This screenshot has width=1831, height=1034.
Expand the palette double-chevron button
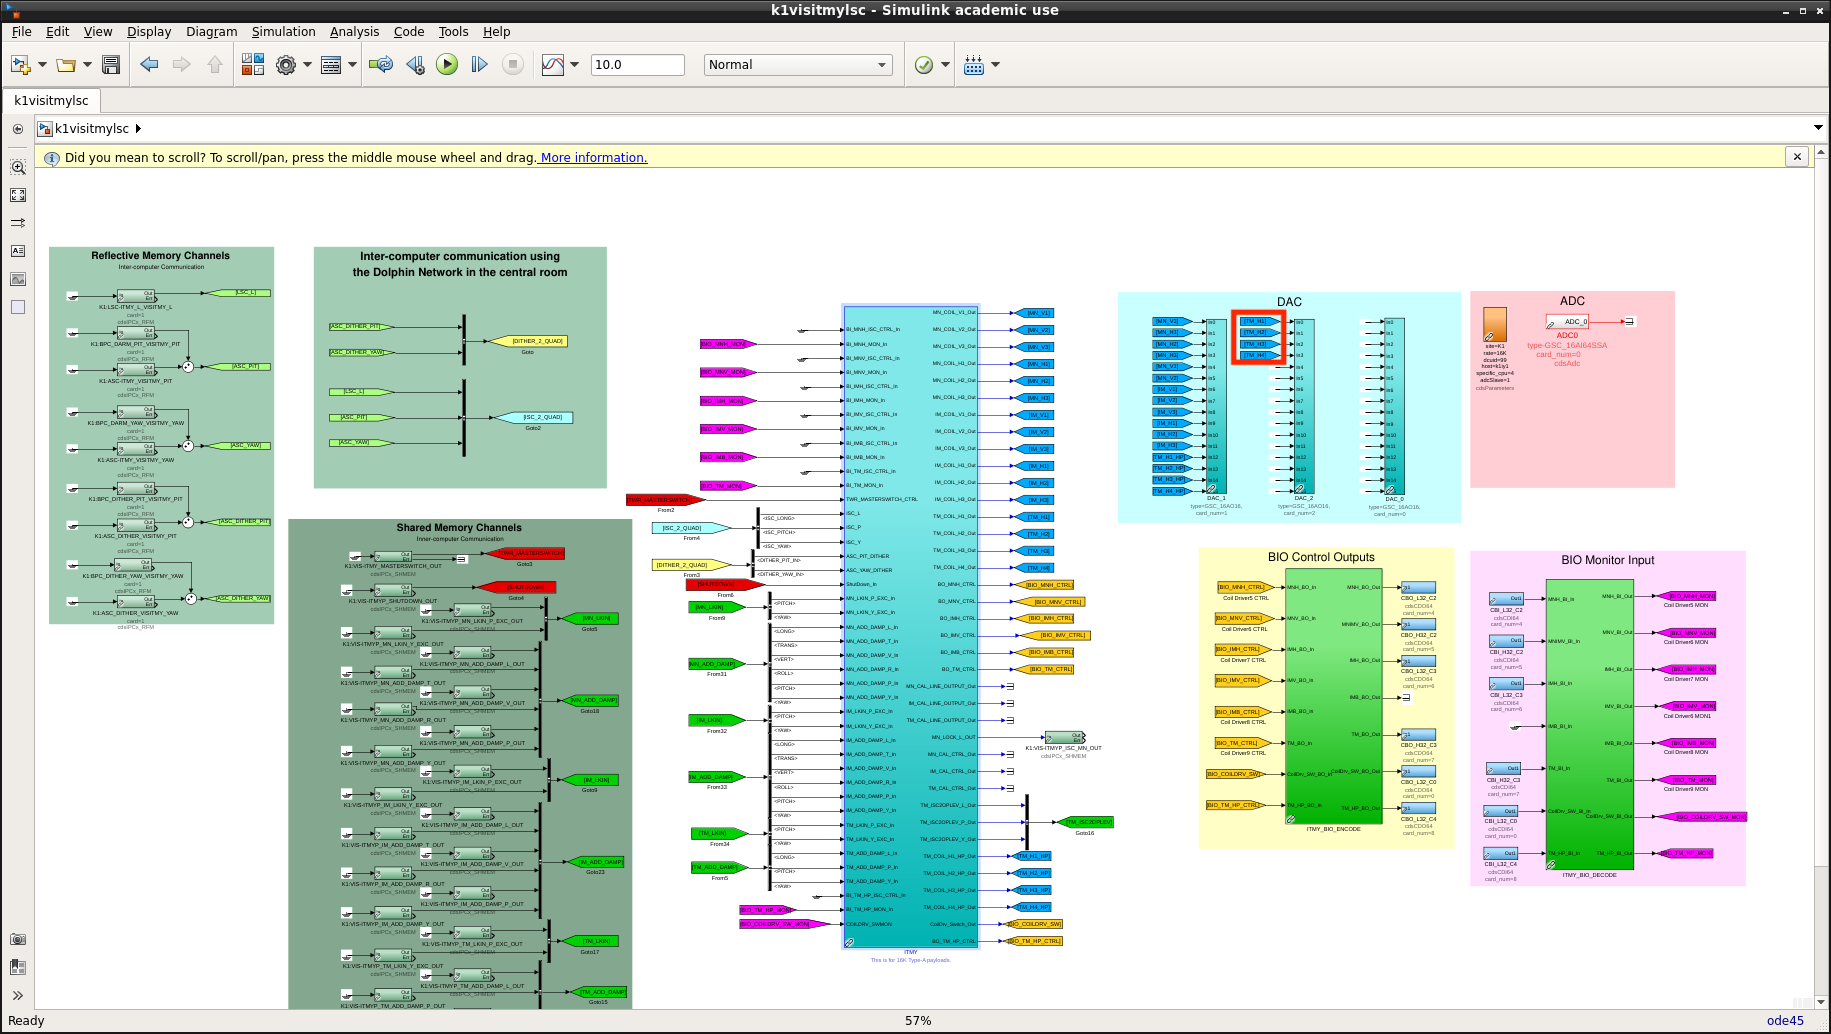pyautogui.click(x=18, y=995)
